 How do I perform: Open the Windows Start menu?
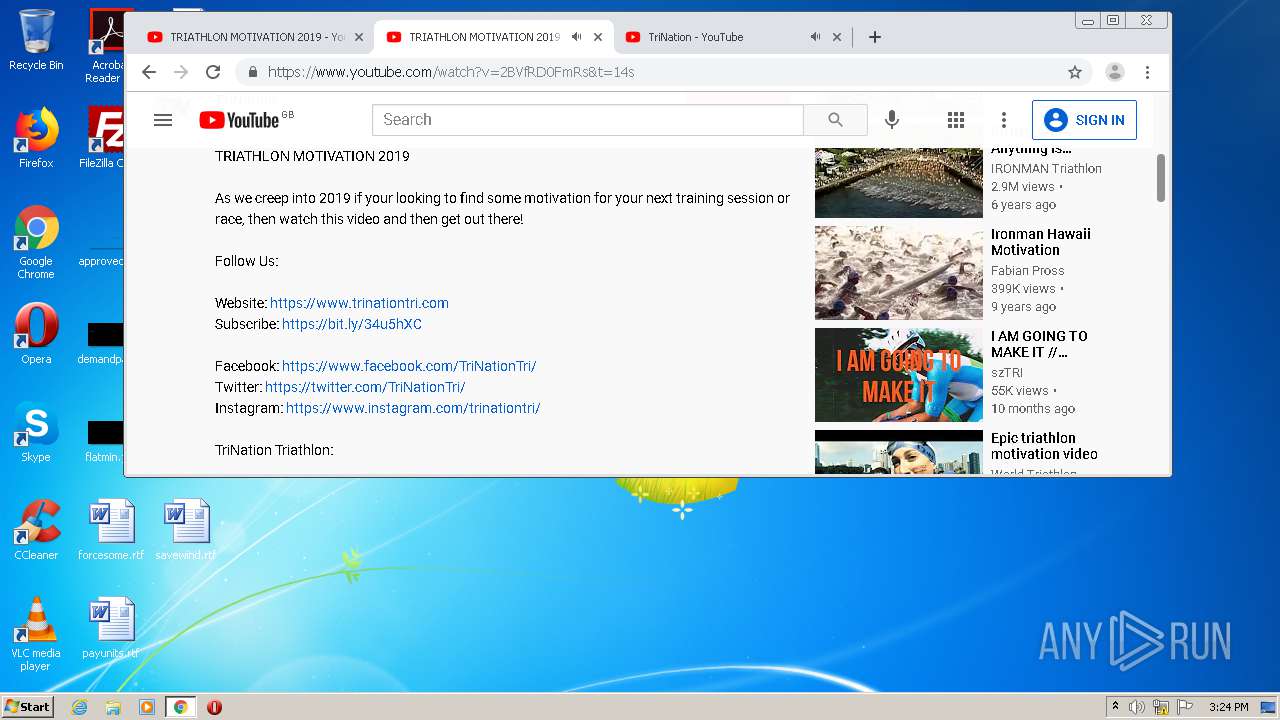(x=27, y=706)
